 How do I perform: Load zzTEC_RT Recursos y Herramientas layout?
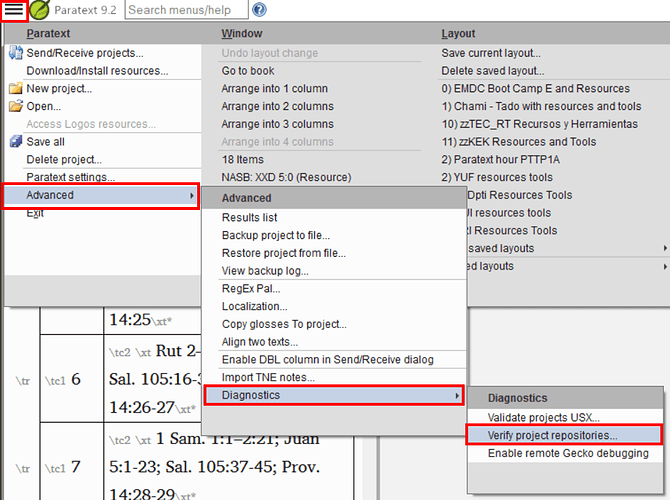click(540, 124)
